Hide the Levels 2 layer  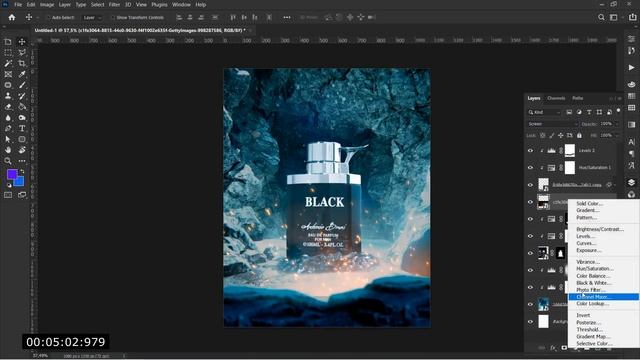pyautogui.click(x=530, y=151)
